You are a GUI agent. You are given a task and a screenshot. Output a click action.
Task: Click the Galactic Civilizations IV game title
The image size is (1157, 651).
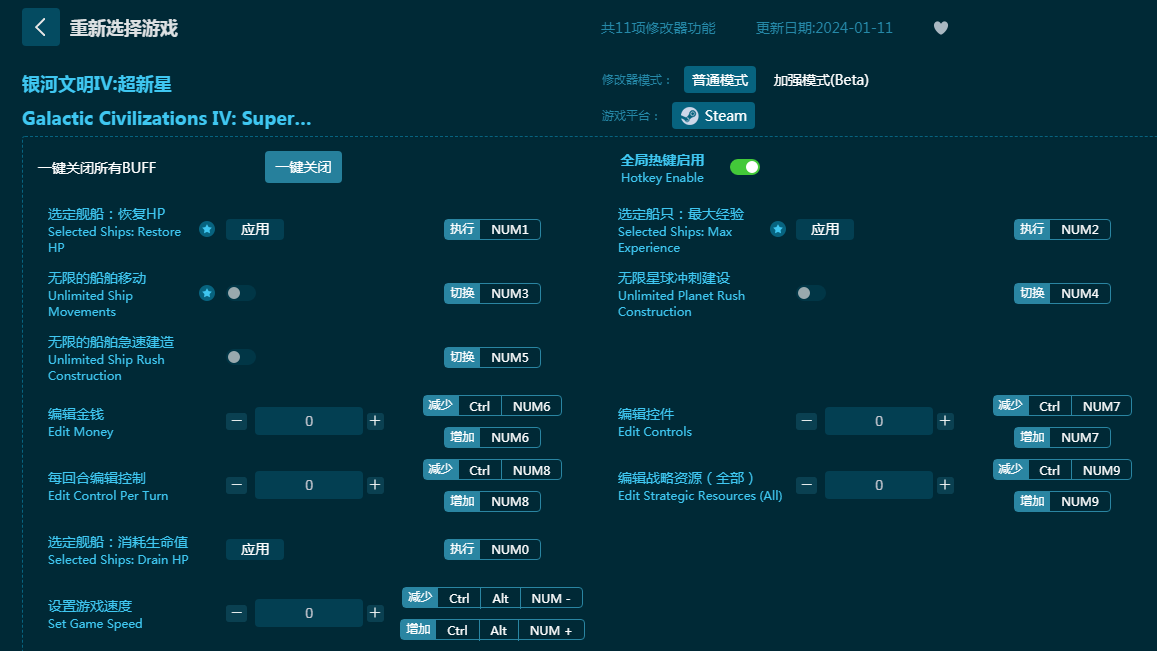click(167, 118)
